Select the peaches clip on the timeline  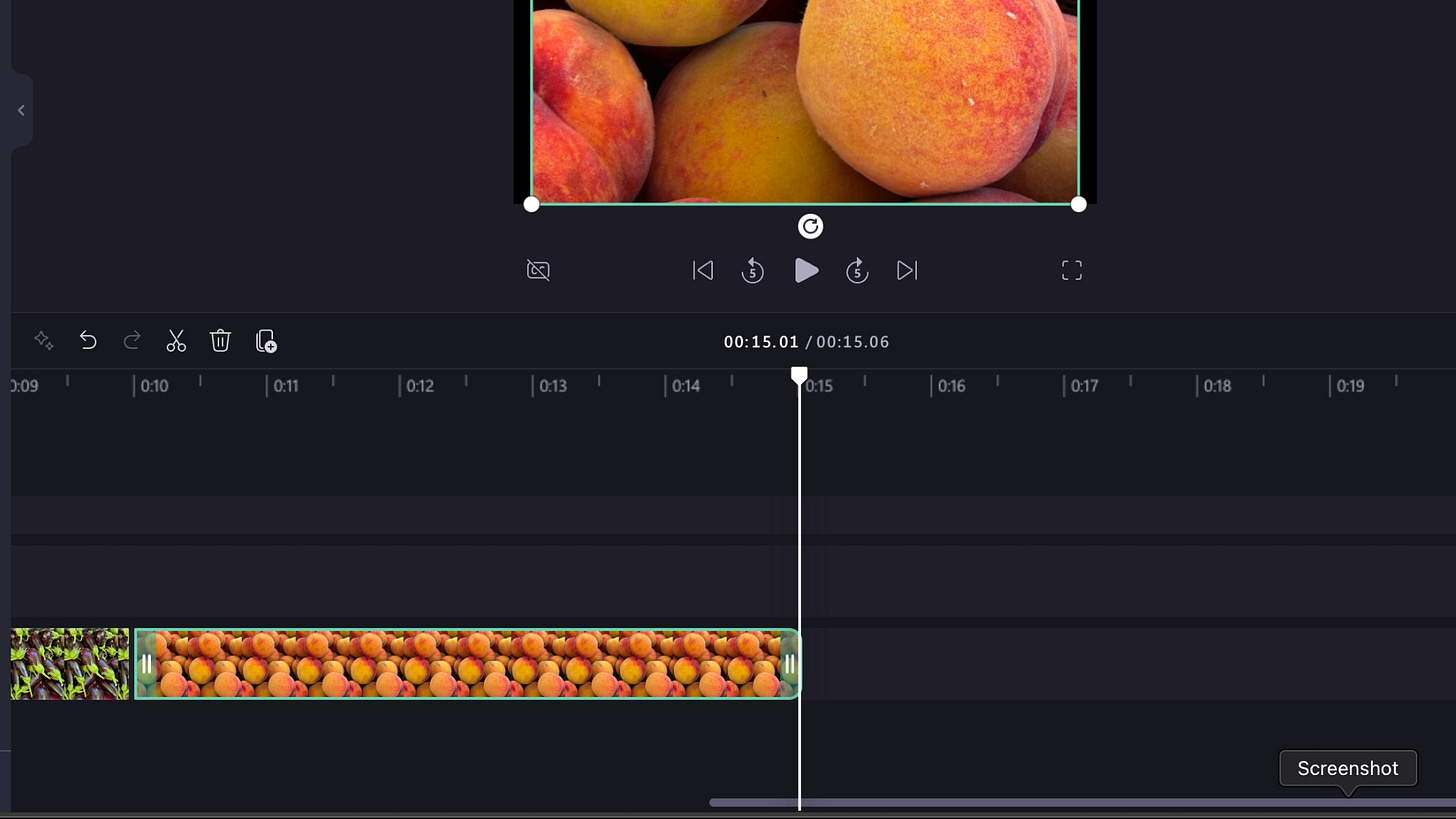[467, 664]
